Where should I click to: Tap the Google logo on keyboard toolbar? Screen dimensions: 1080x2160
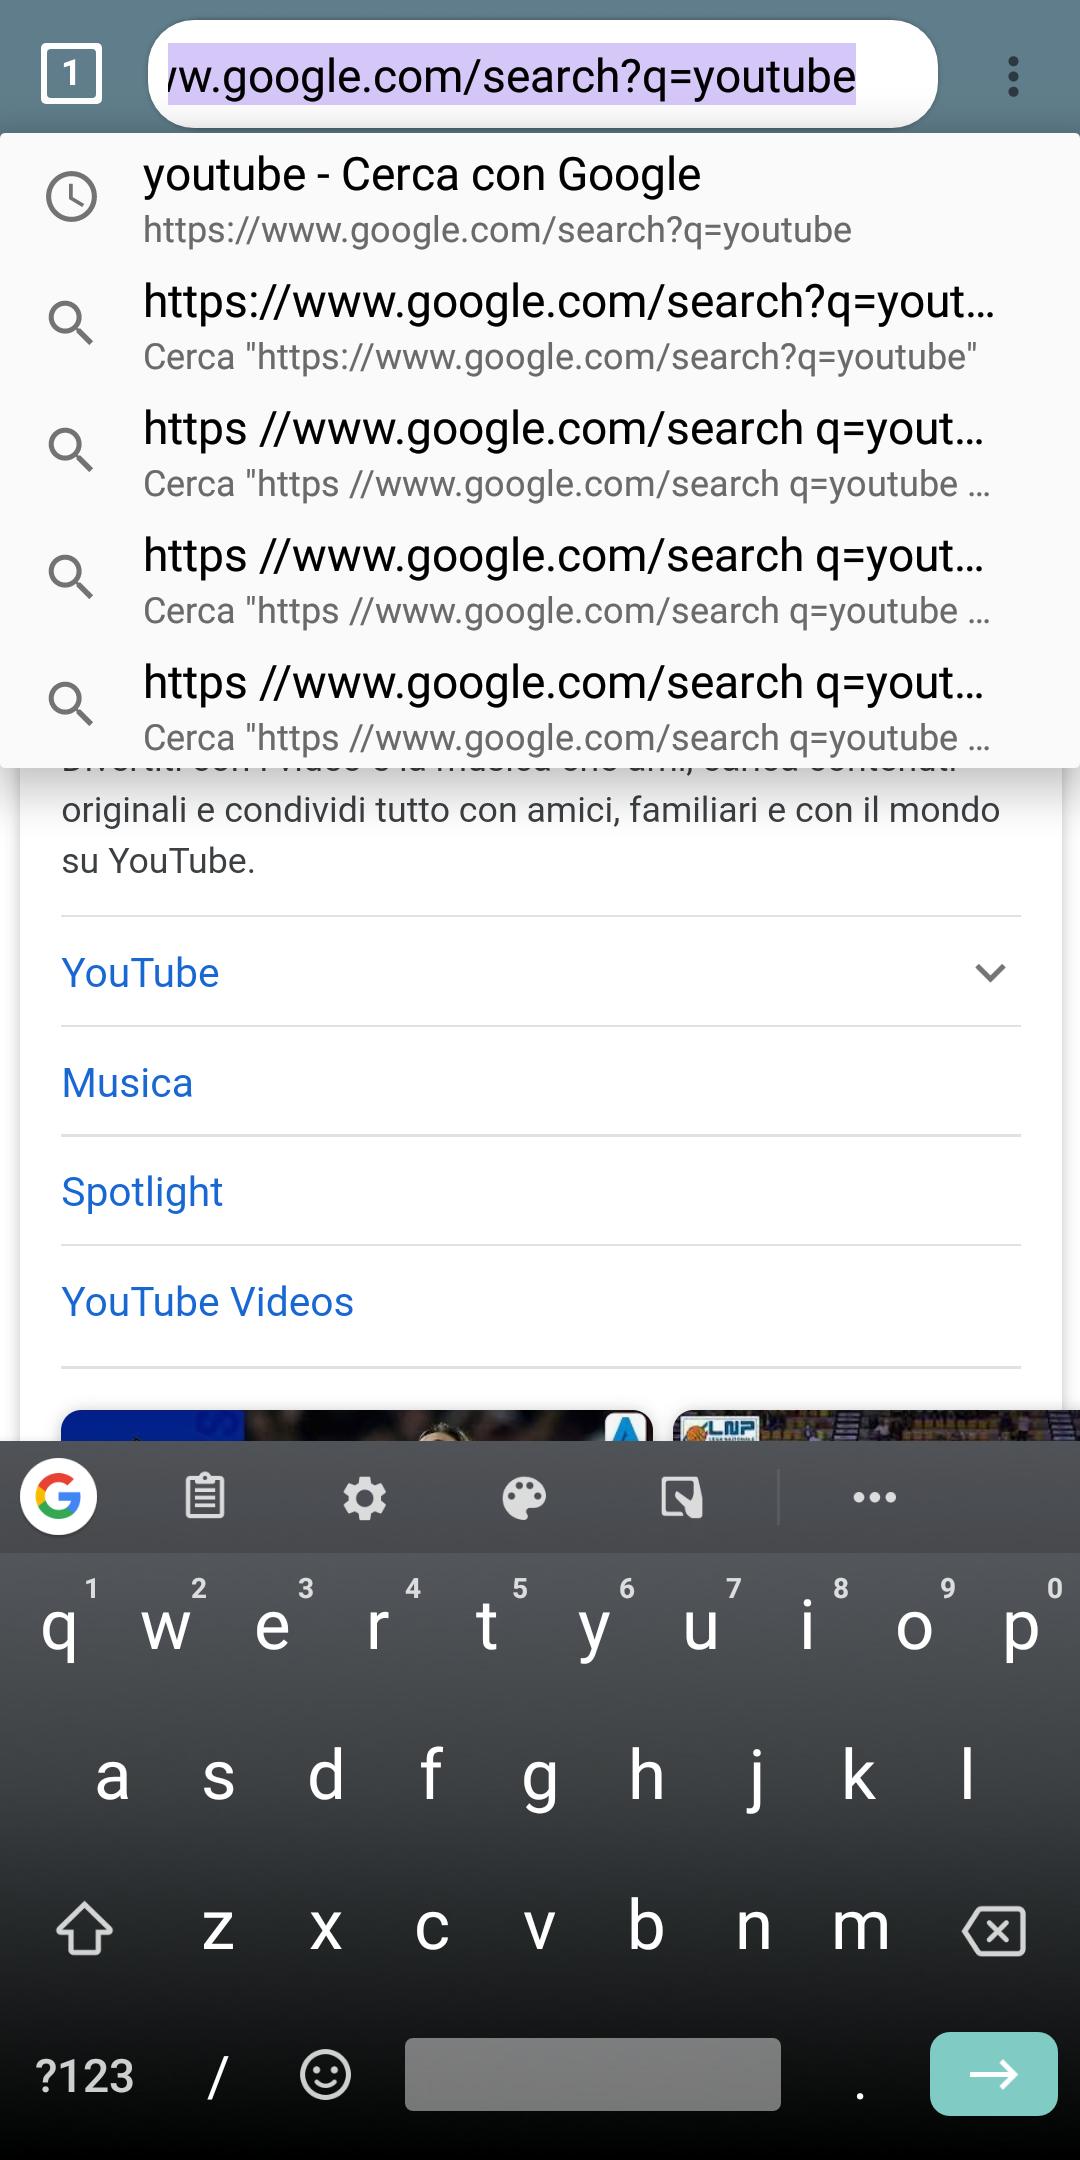pos(59,1497)
